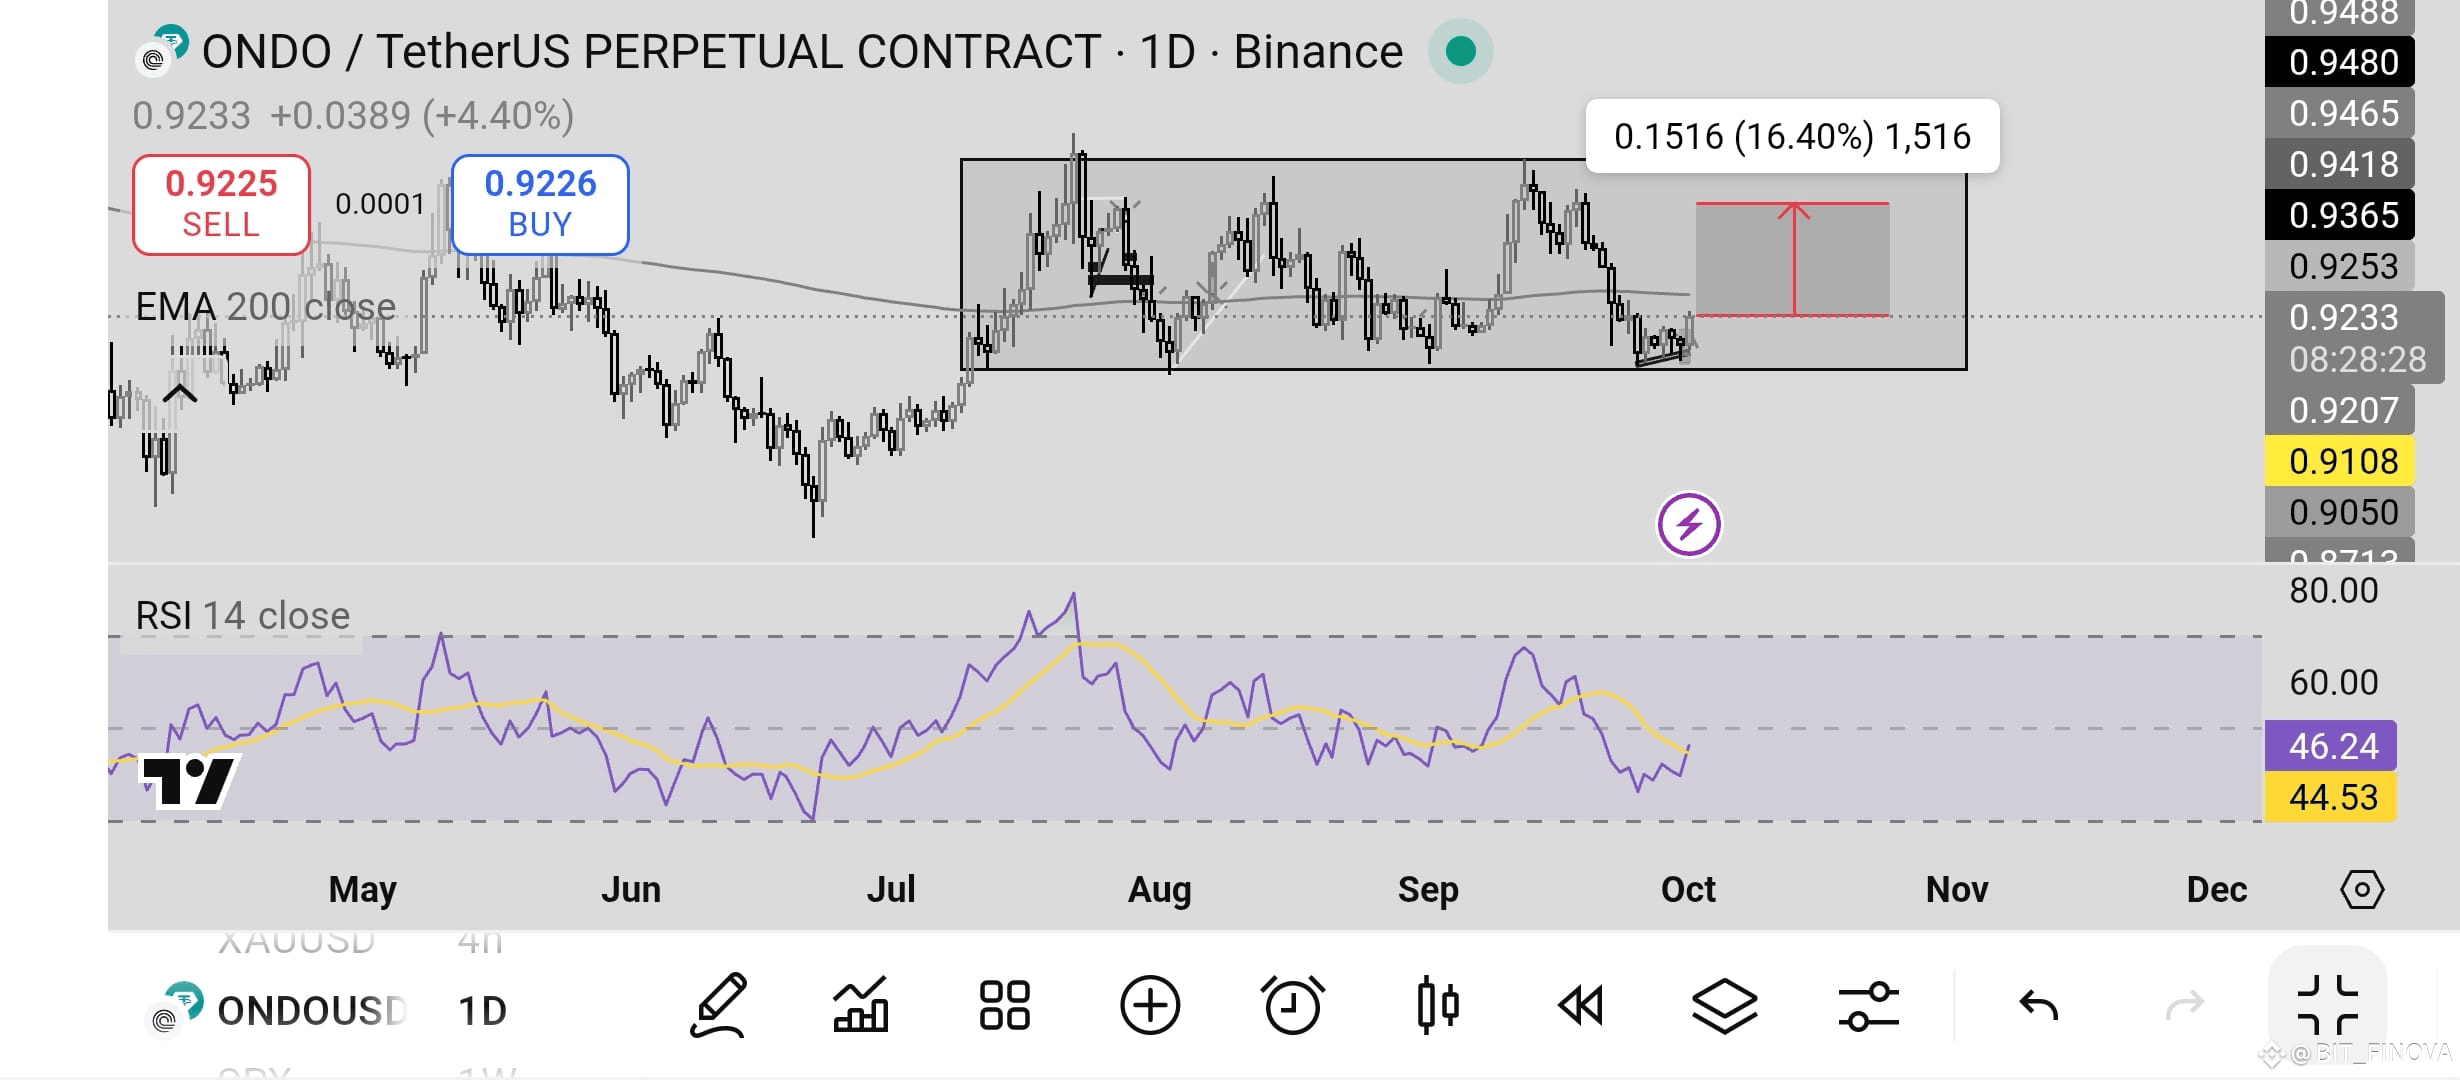Viewport: 2460px width, 1080px height.
Task: Exit fullscreen with the corners icon
Action: (x=2328, y=1005)
